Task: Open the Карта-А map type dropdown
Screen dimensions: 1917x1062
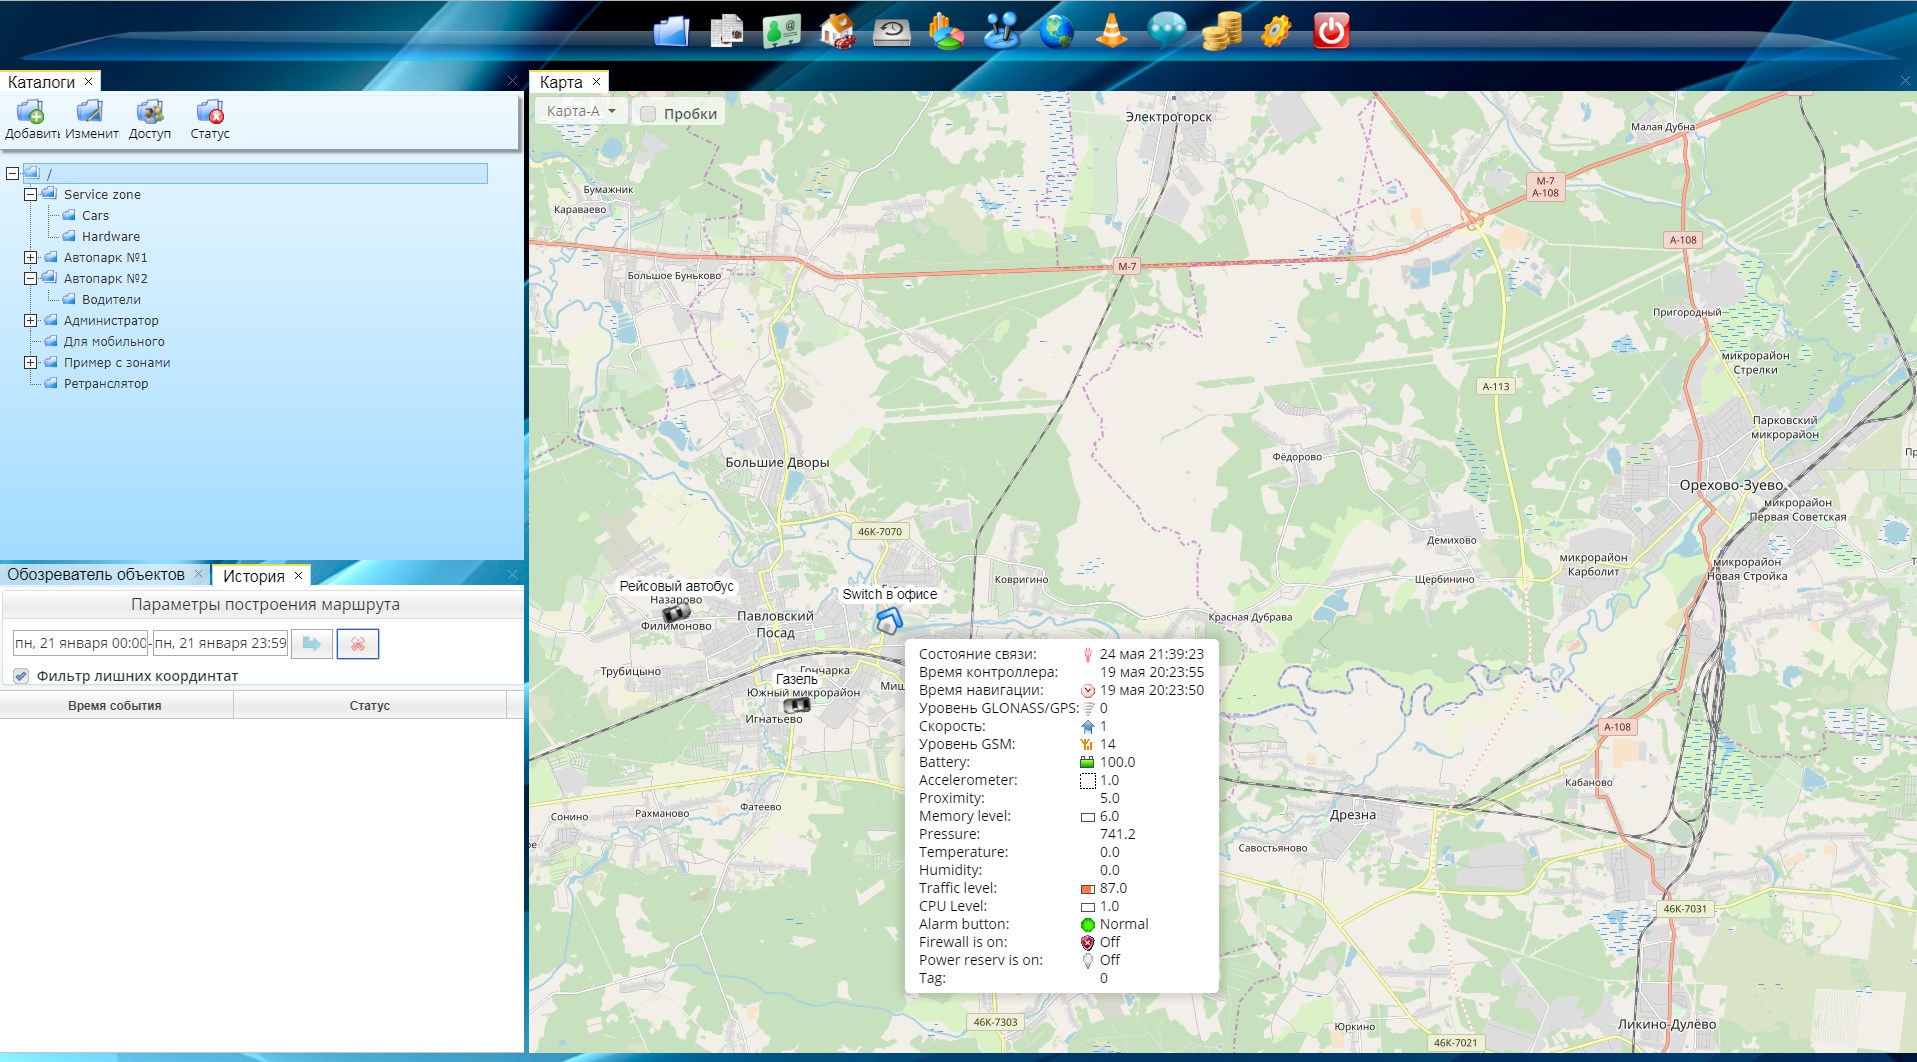Action: coord(581,111)
